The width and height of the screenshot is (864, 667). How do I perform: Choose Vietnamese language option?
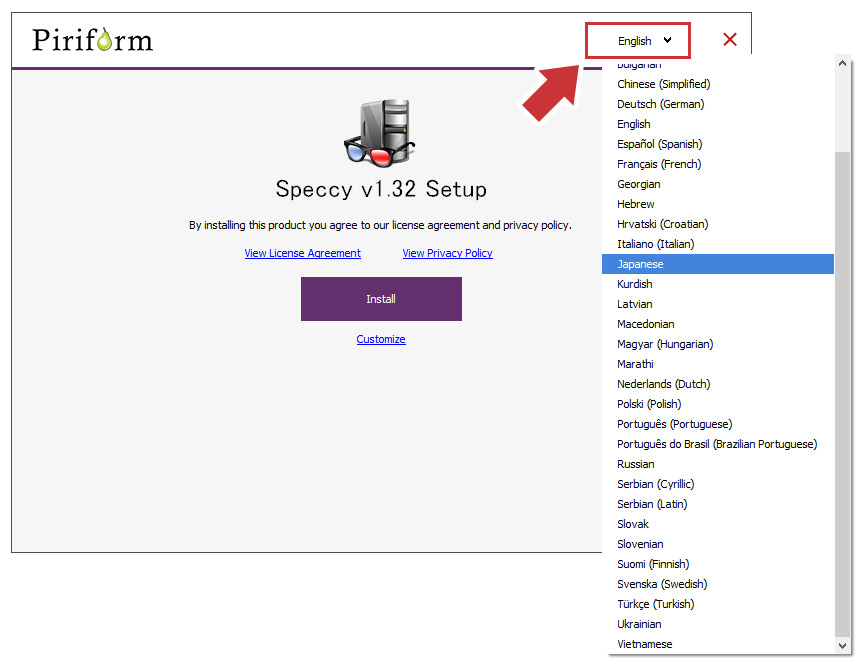tap(718, 644)
